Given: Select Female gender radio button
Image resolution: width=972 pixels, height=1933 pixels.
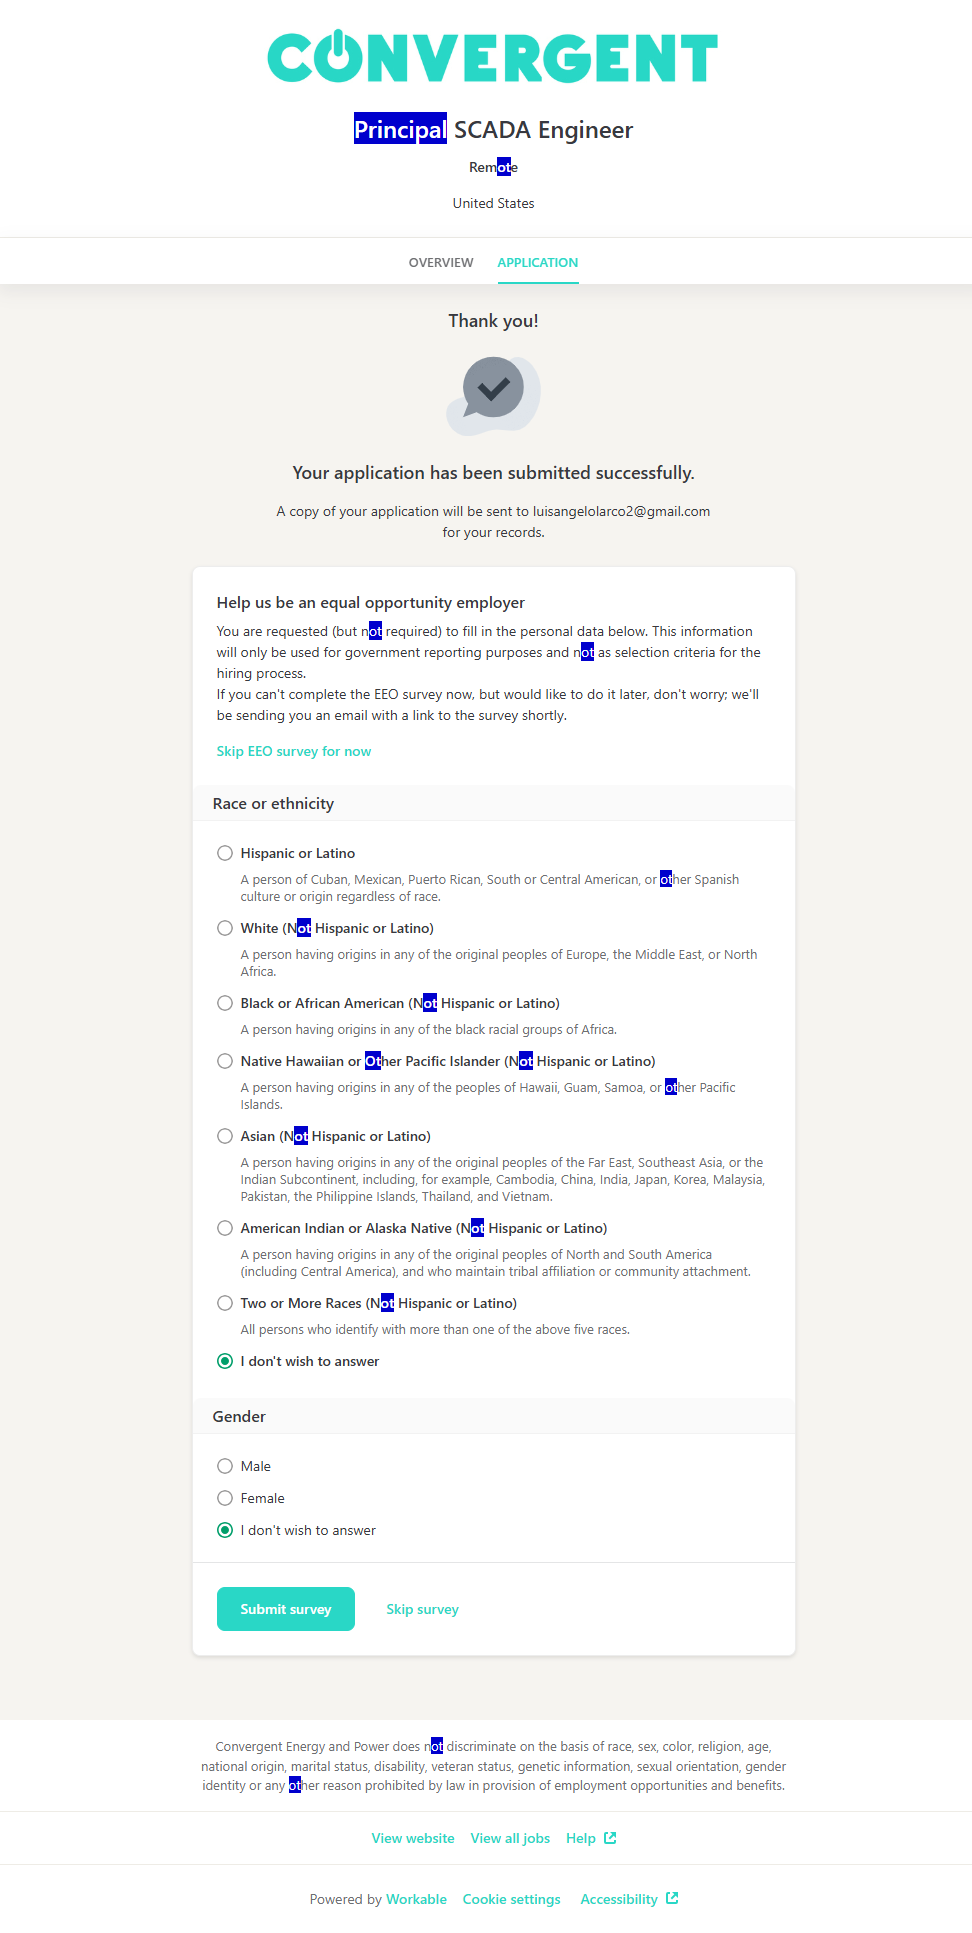Looking at the screenshot, I should [x=225, y=1498].
